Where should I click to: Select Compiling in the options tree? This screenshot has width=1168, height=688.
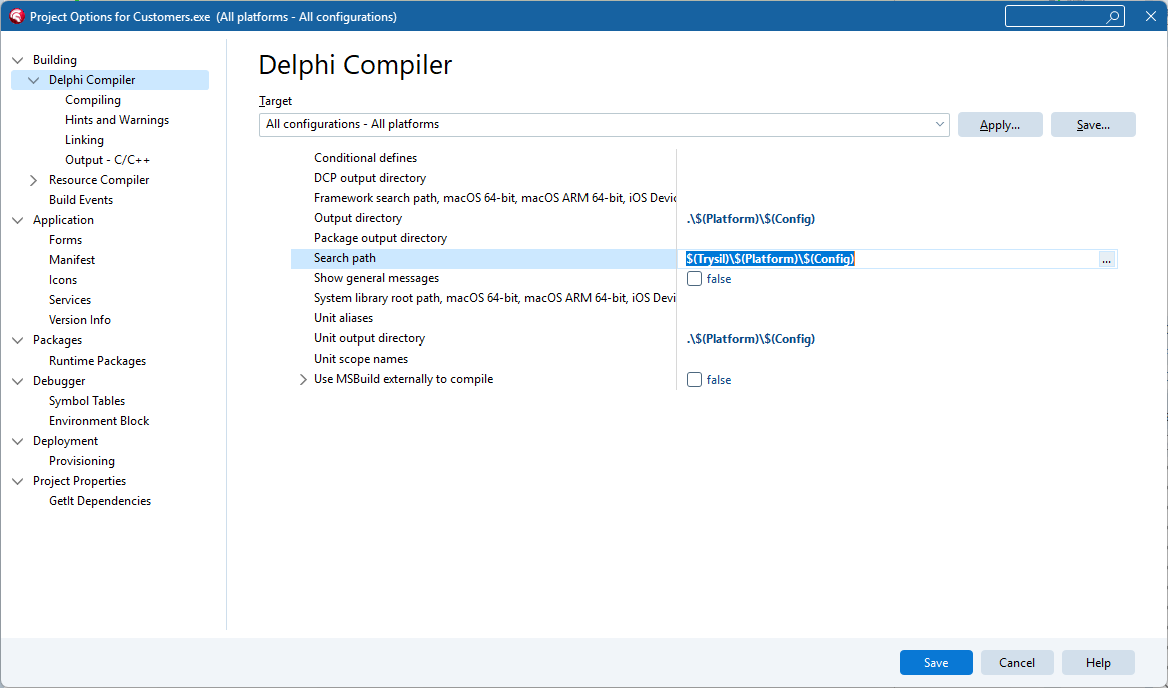click(x=93, y=100)
